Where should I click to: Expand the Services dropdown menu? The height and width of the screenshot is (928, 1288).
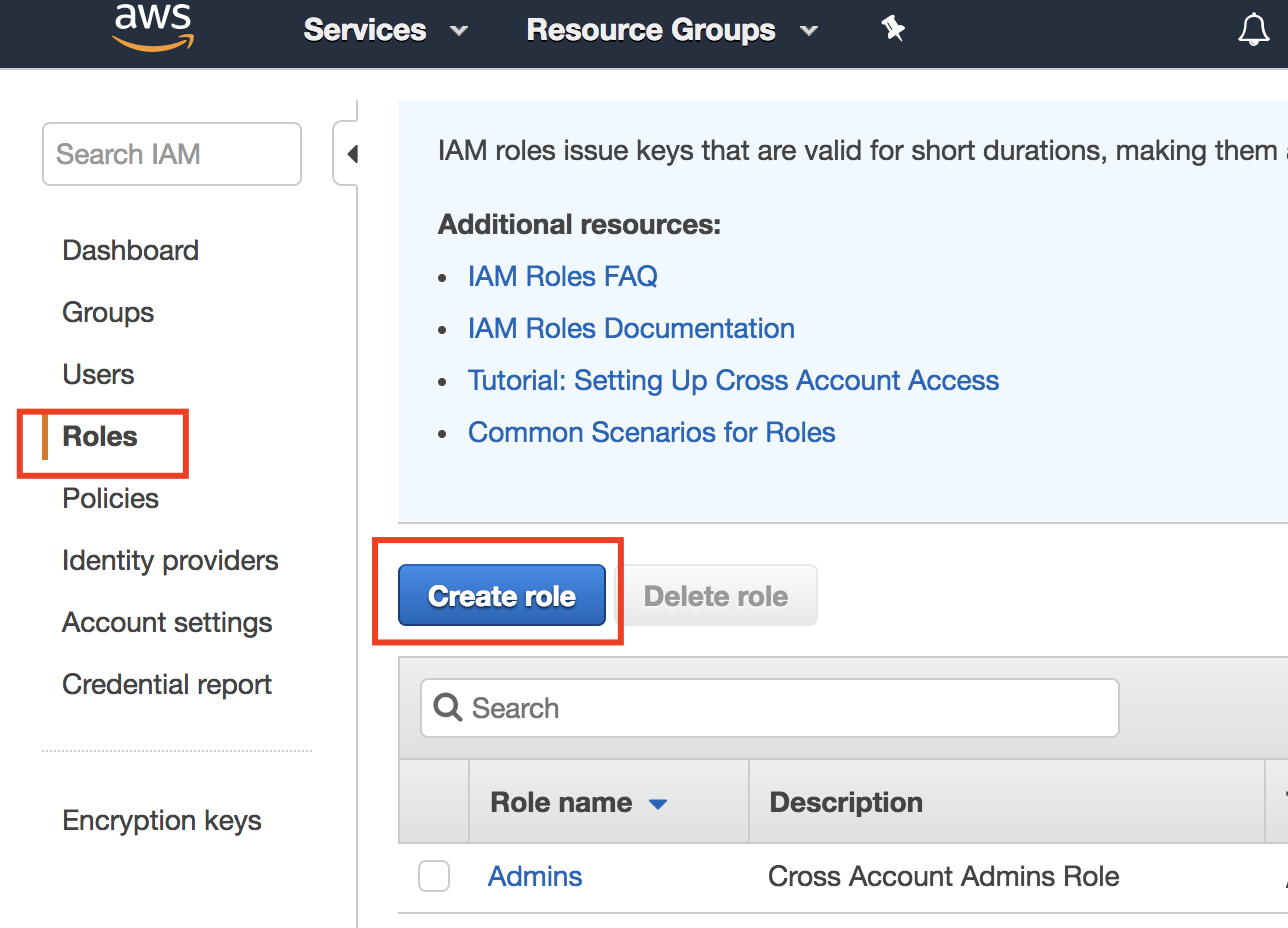tap(385, 30)
